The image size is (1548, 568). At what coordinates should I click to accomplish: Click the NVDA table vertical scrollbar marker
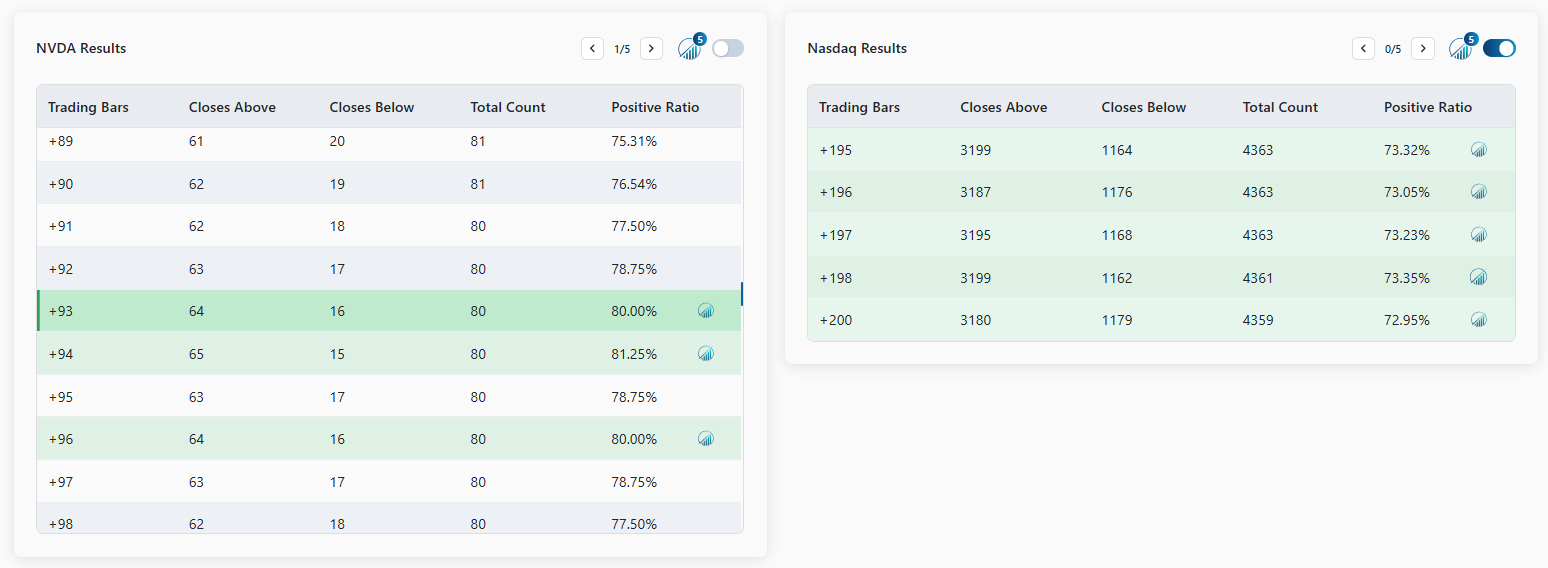tap(742, 294)
